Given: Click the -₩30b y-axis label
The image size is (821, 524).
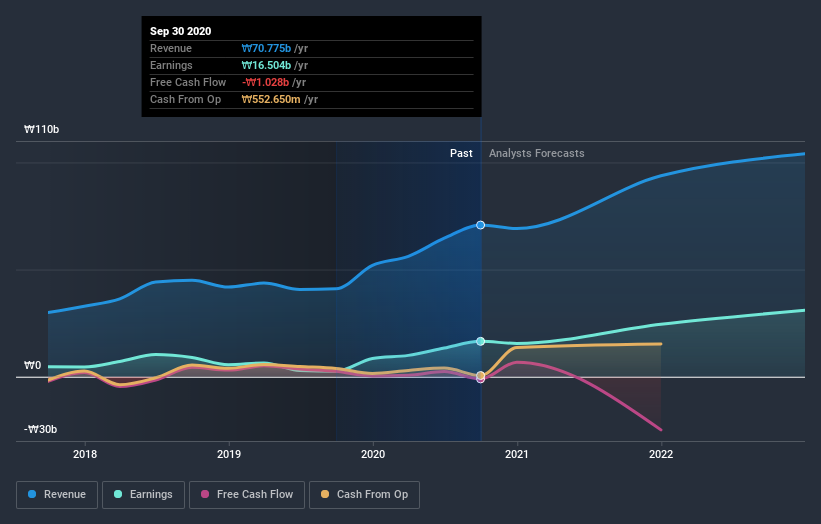Looking at the screenshot, I should coord(40,429).
